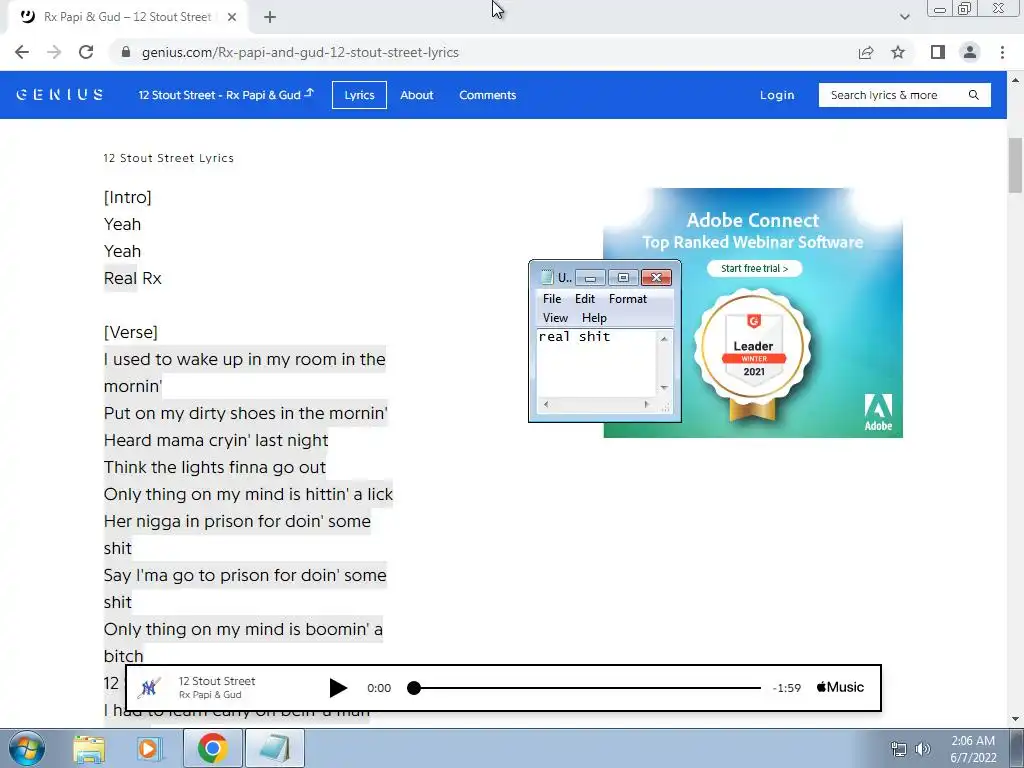The width and height of the screenshot is (1024, 768).
Task: Click the forward navigation arrow
Action: coord(54,52)
